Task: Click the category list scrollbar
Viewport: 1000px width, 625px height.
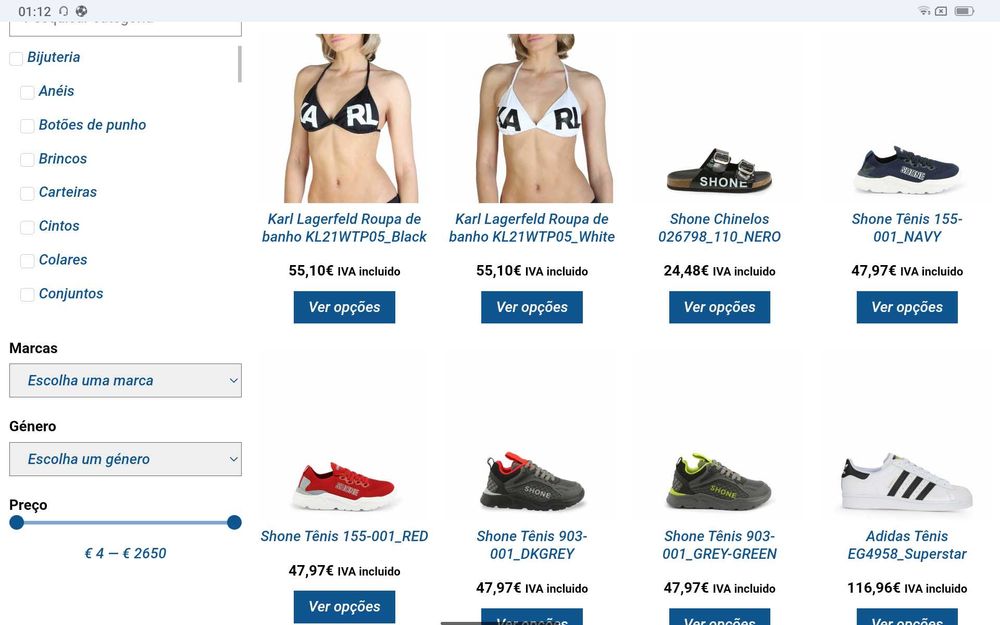Action: click(240, 64)
